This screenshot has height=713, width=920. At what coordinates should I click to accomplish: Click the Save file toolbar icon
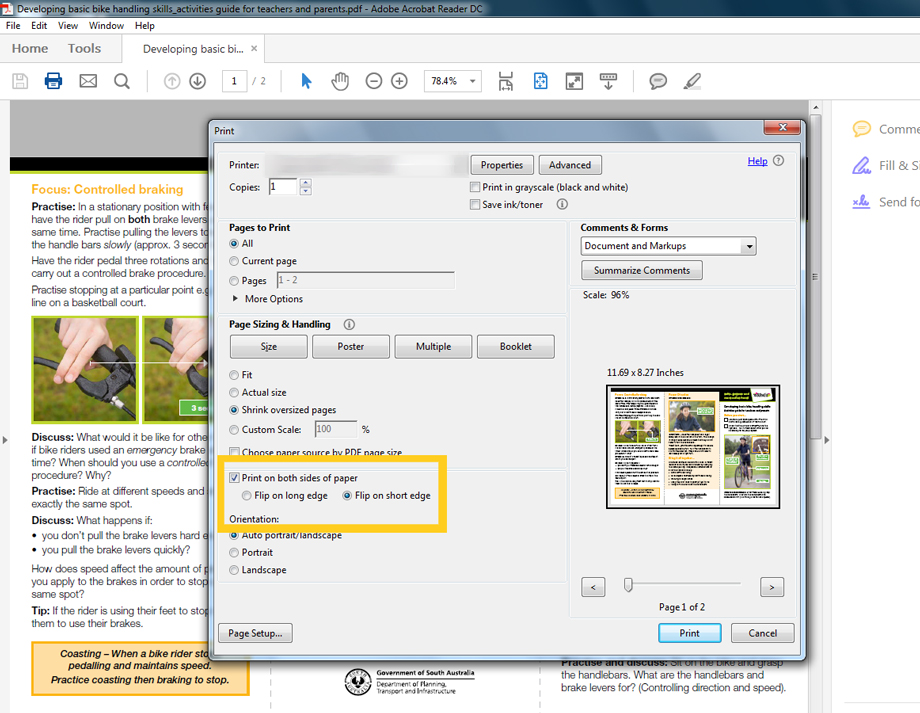click(20, 81)
